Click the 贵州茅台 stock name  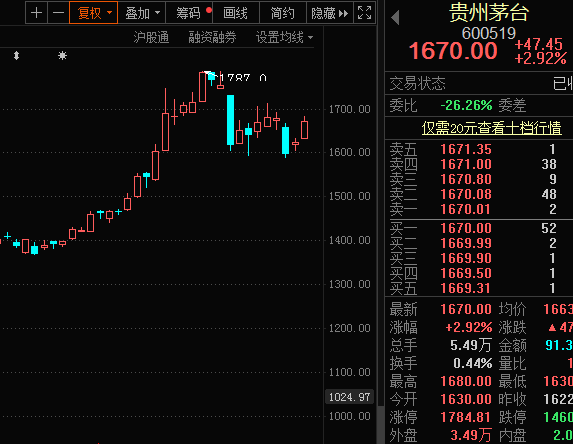pos(489,12)
